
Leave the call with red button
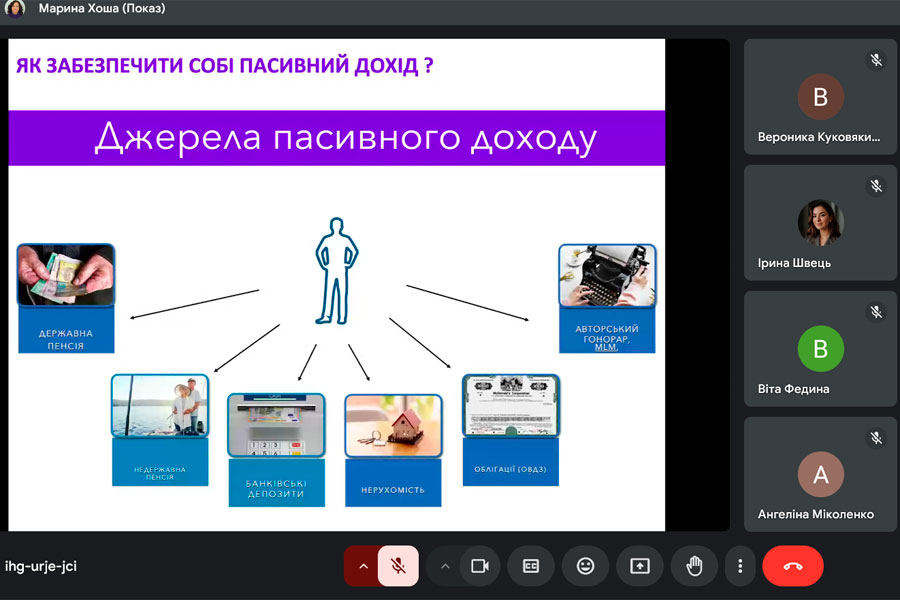pos(792,566)
